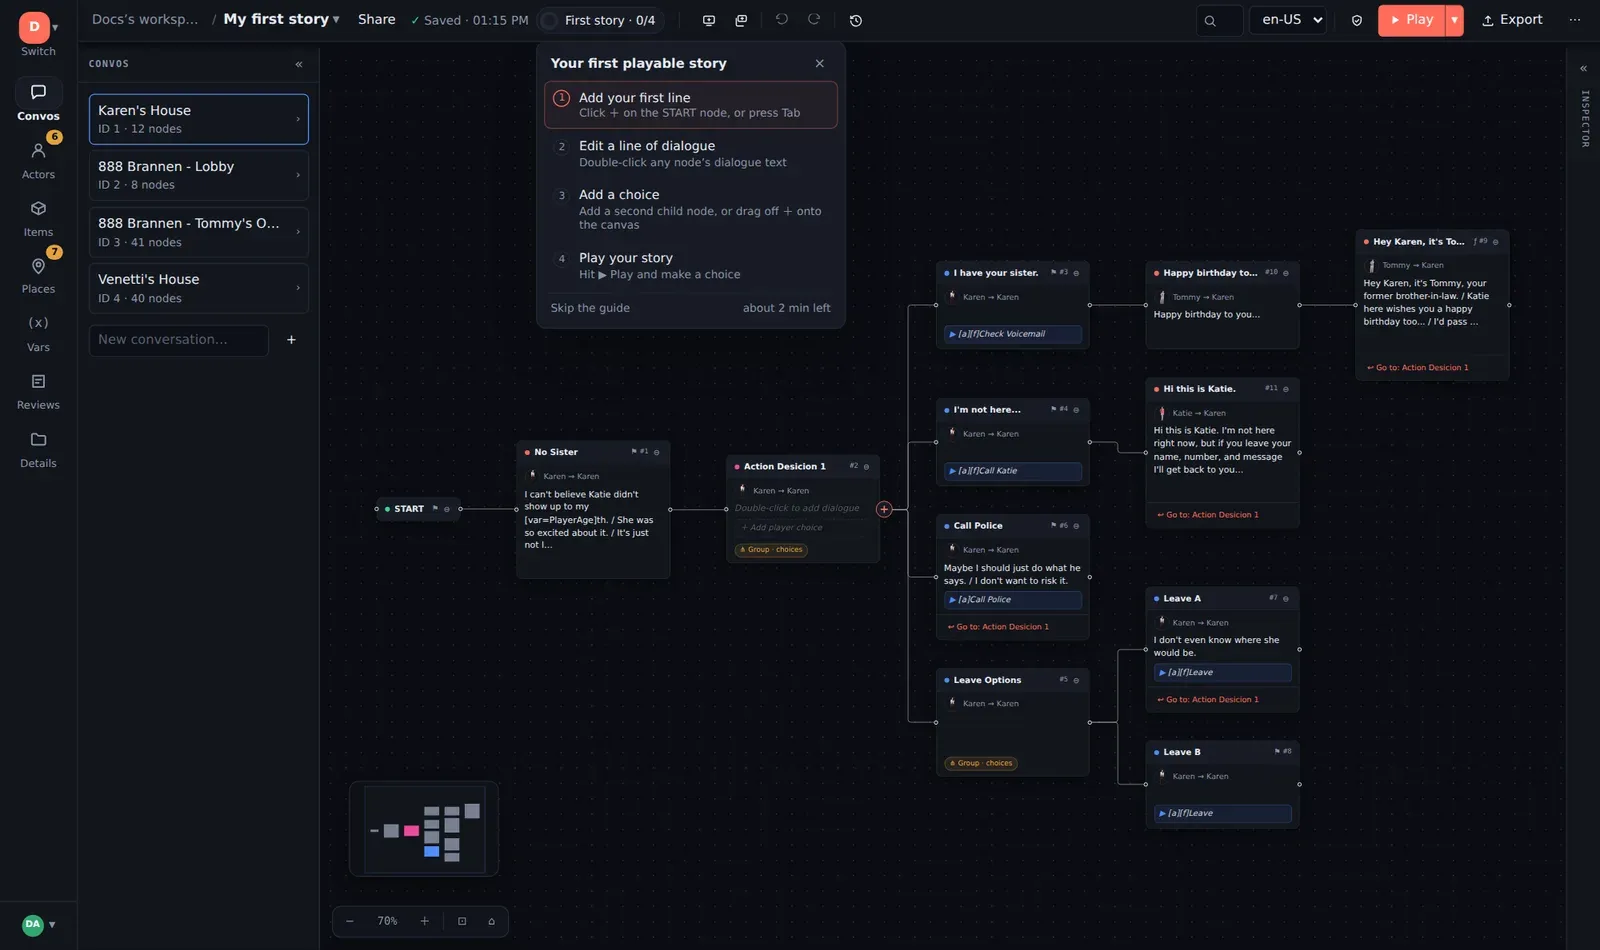Add new conversation with plus button
Screen dimensions: 1600x950
coord(291,340)
